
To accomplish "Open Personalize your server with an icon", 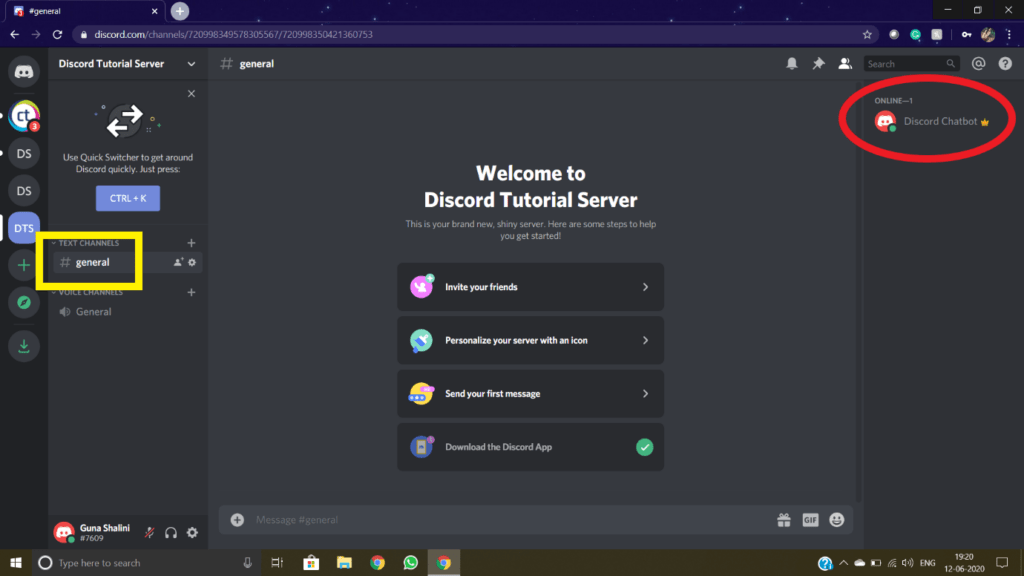I will tap(530, 340).
